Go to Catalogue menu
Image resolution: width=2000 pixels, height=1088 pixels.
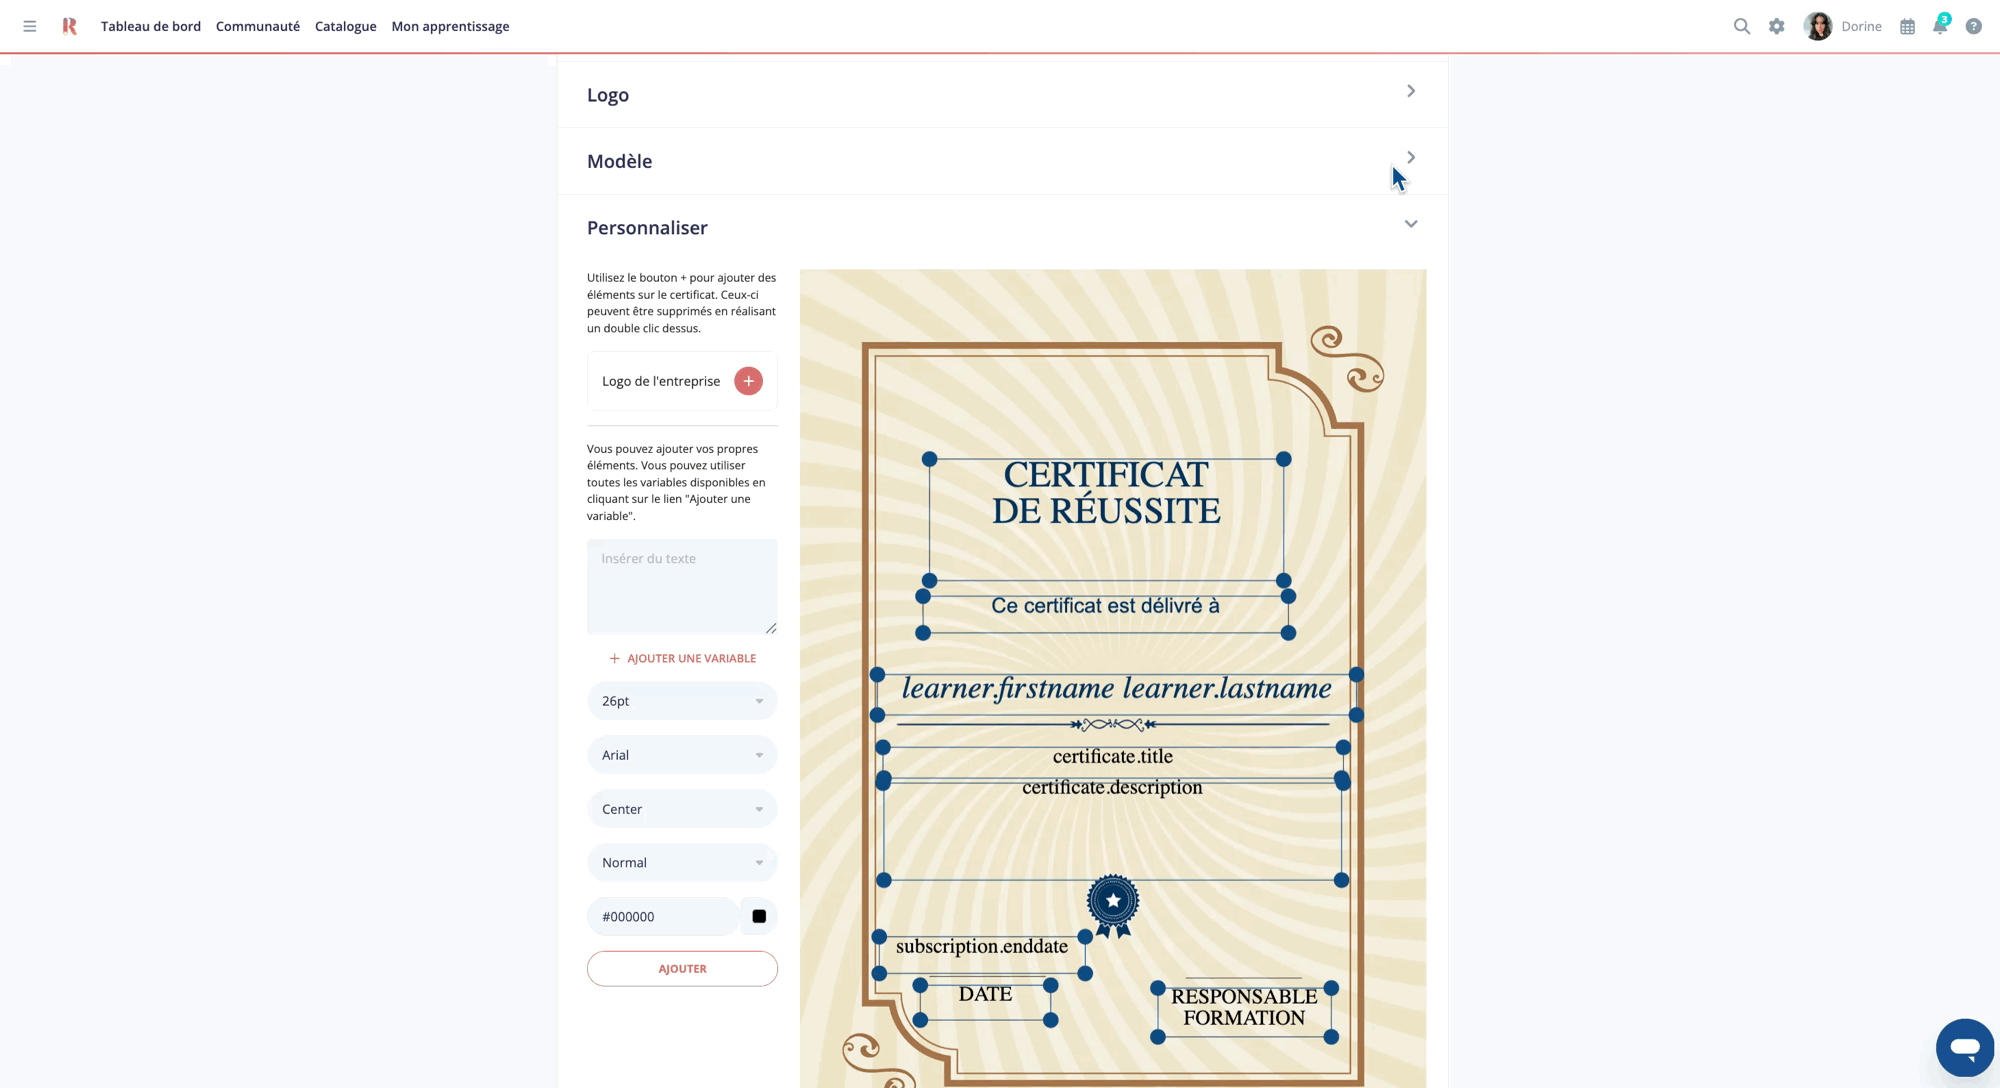tap(345, 26)
